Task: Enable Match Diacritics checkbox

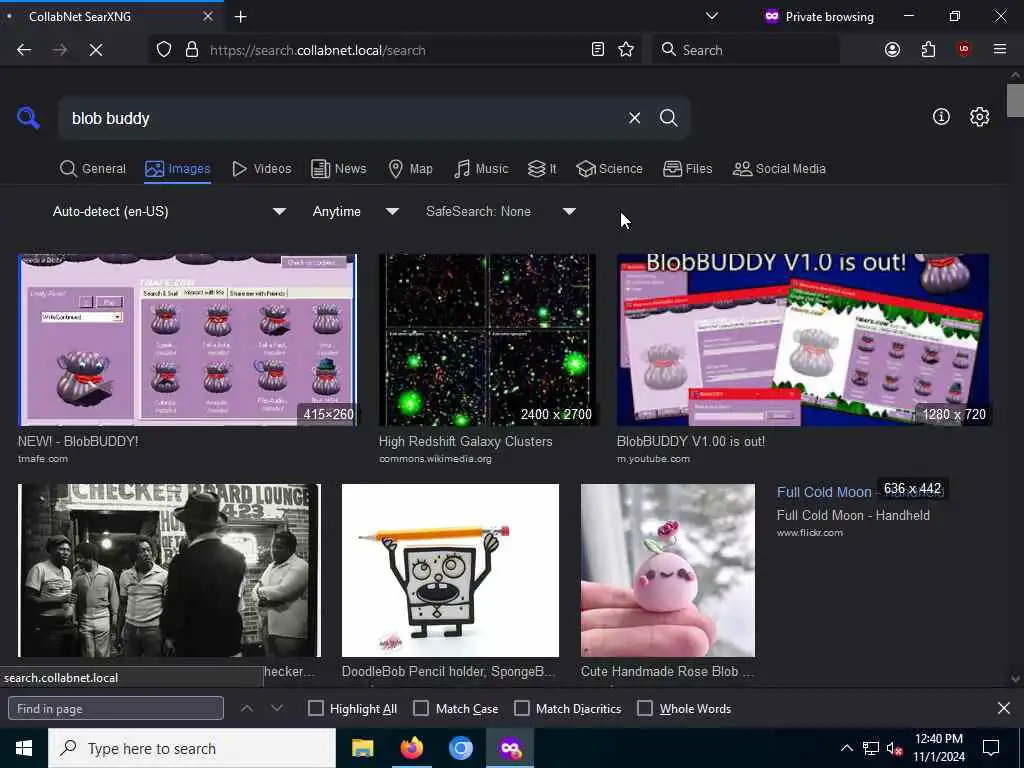Action: click(x=522, y=709)
